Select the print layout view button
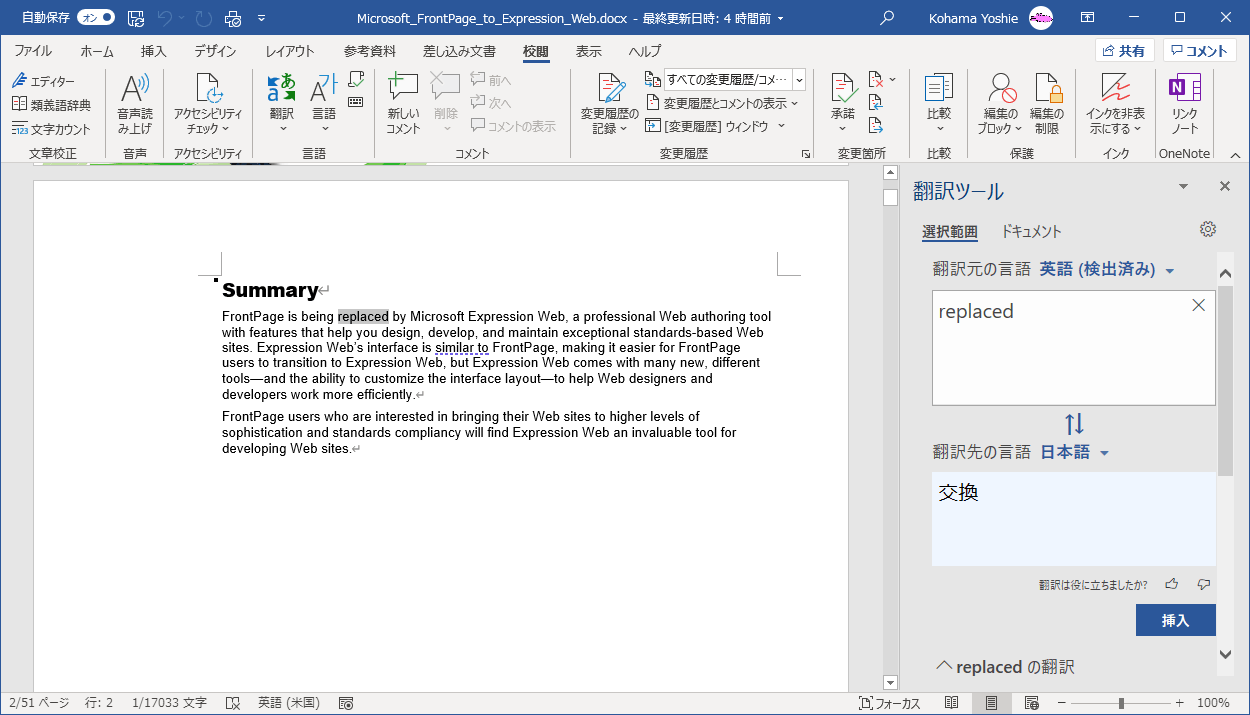Screen dimensions: 1250x715 pos(991,703)
